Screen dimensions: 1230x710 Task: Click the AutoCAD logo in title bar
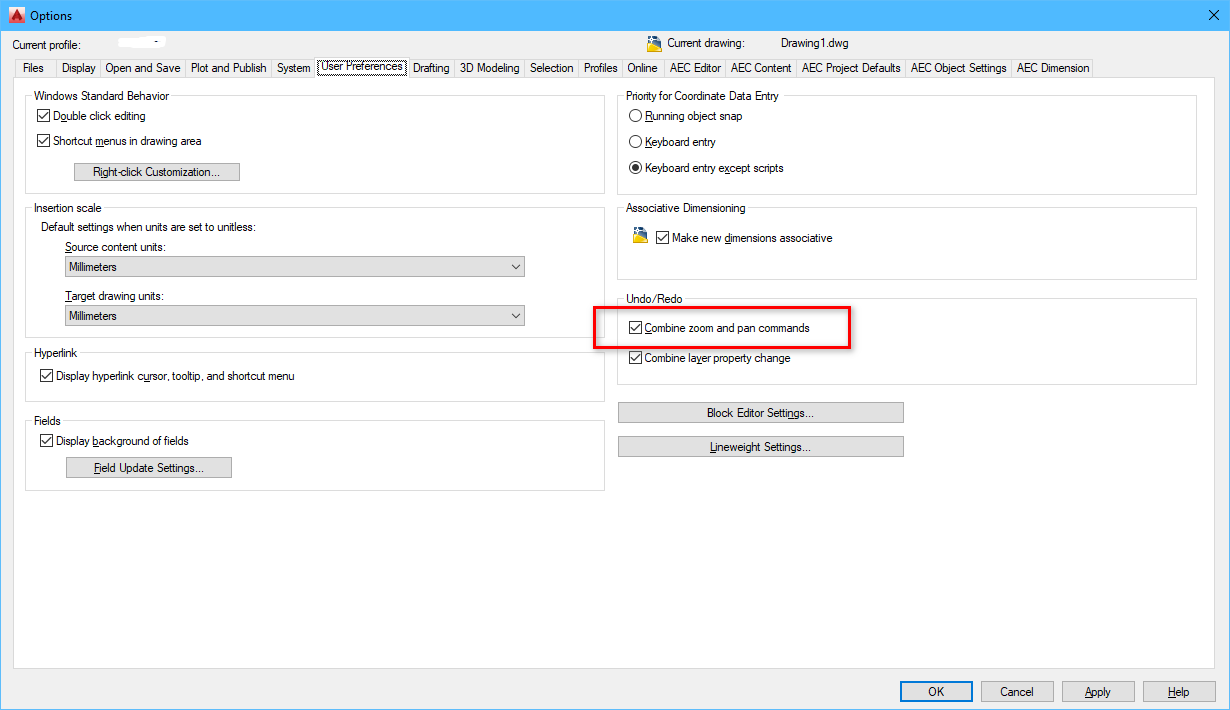(x=15, y=15)
